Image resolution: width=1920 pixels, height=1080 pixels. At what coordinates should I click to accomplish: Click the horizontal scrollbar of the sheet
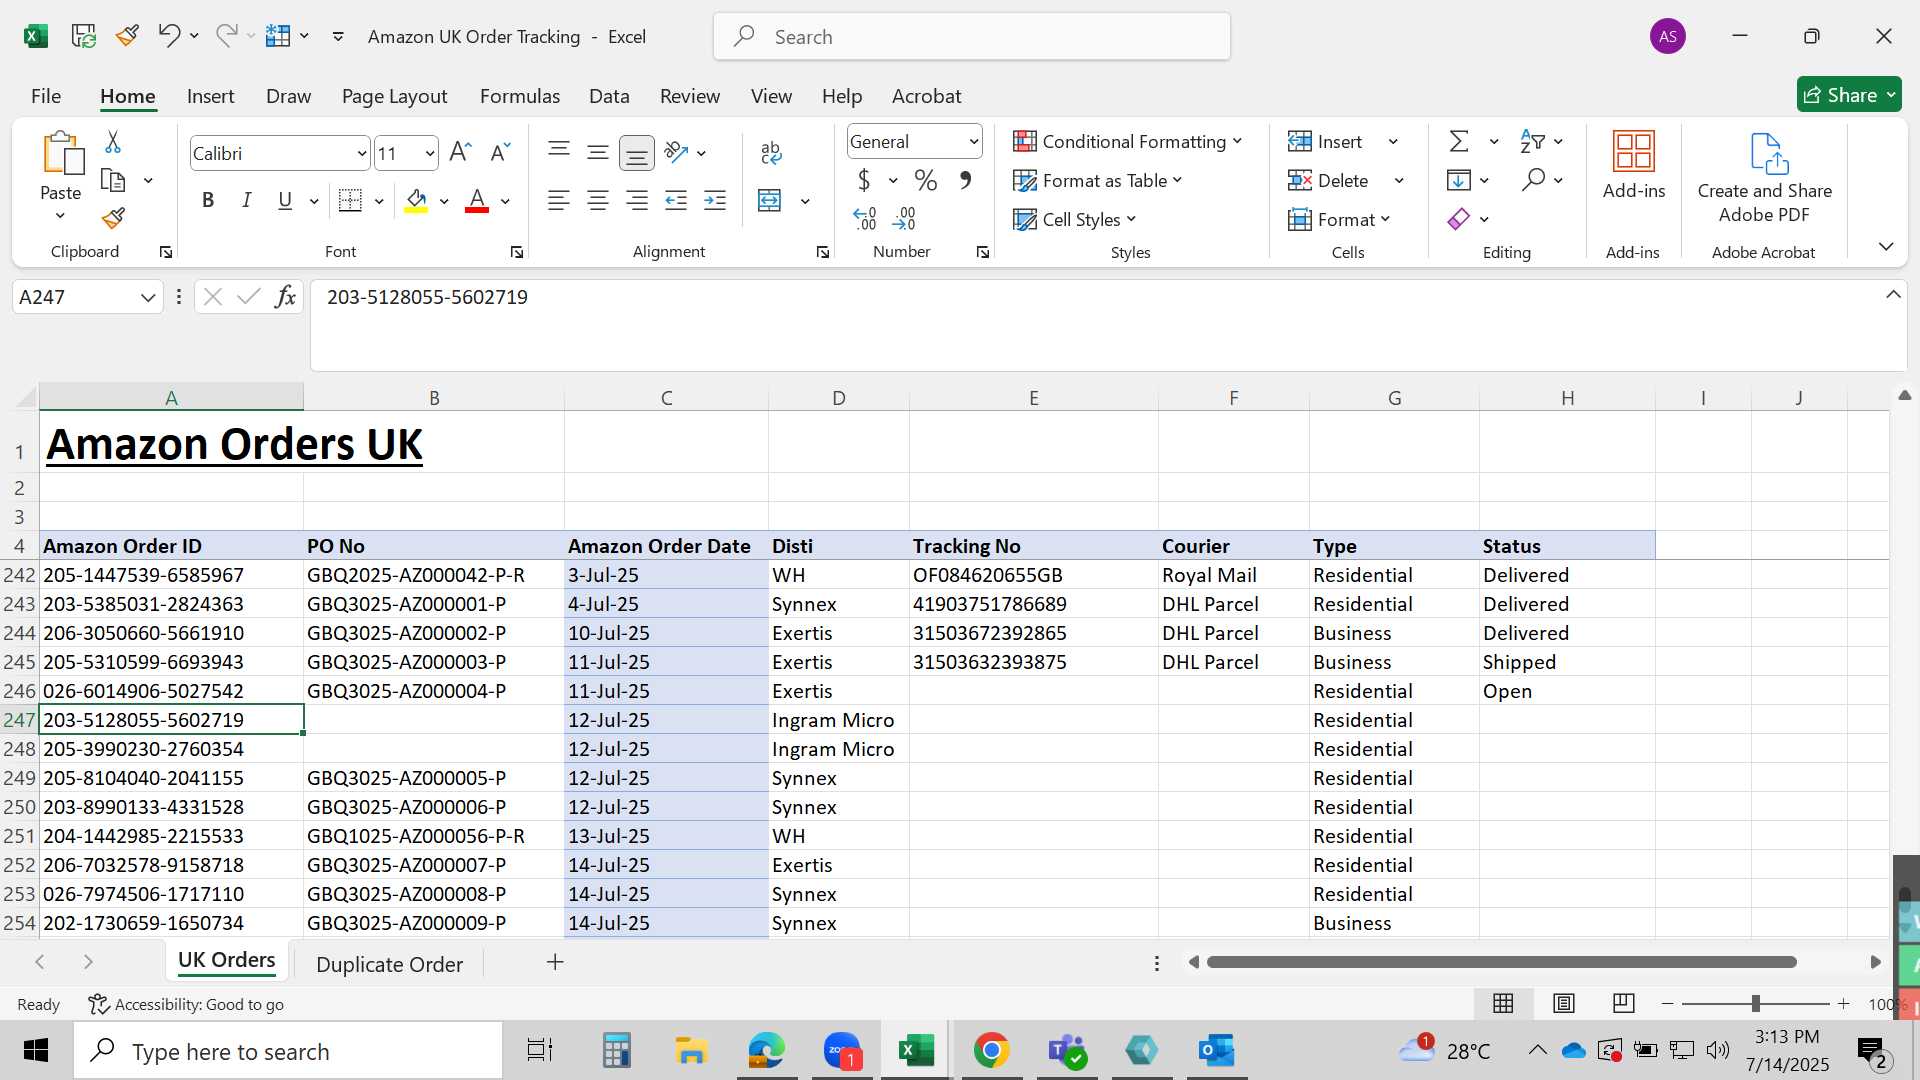(x=1501, y=962)
